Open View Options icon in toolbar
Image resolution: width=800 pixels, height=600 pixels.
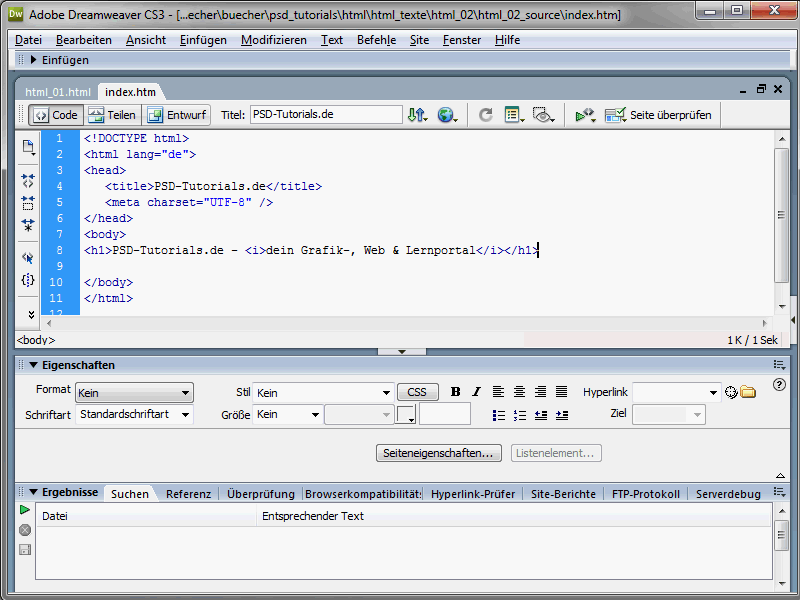click(514, 115)
